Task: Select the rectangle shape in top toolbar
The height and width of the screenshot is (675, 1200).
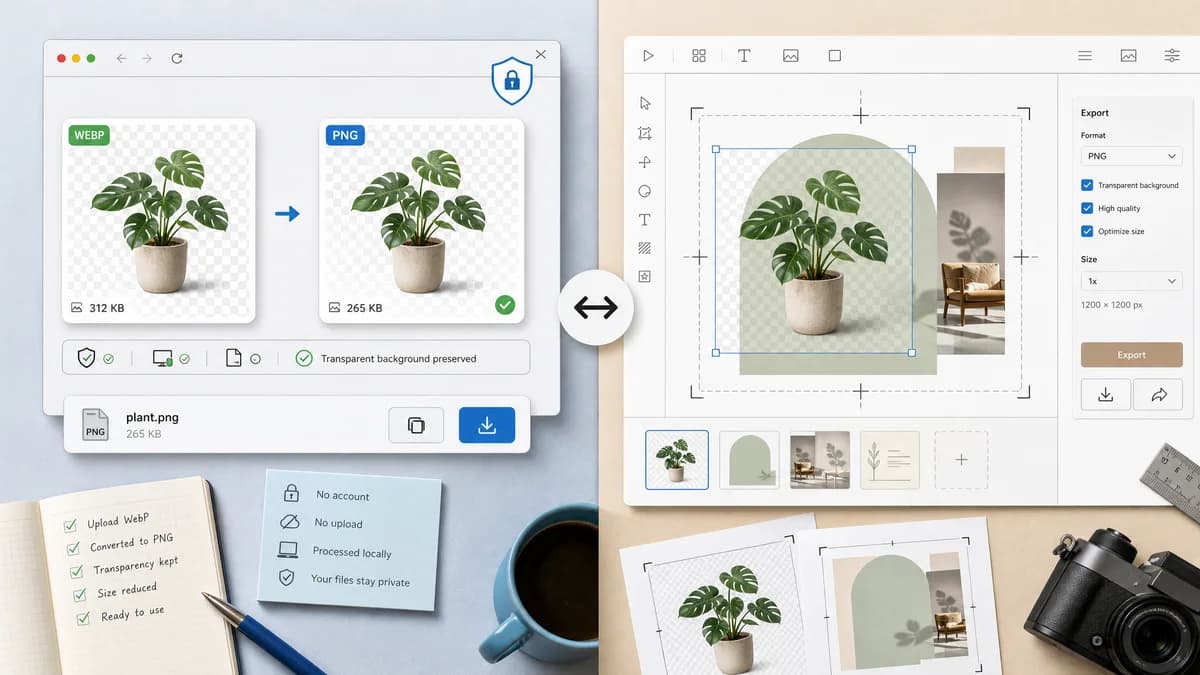Action: (835, 56)
